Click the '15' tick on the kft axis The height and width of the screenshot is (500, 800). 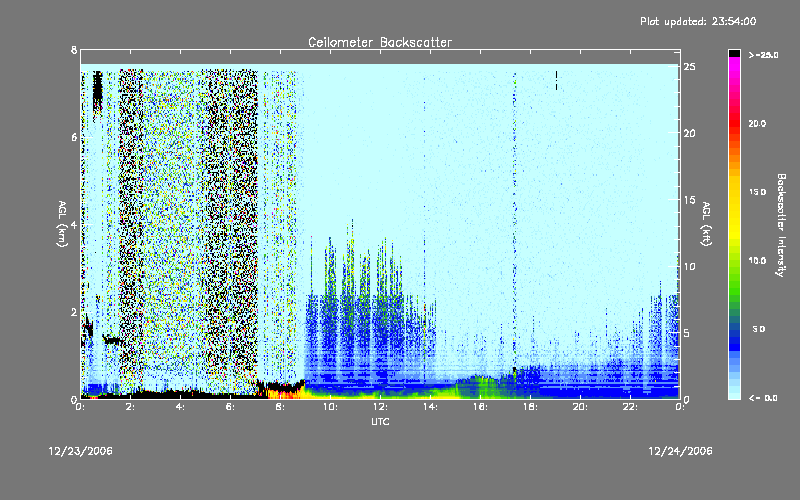690,200
